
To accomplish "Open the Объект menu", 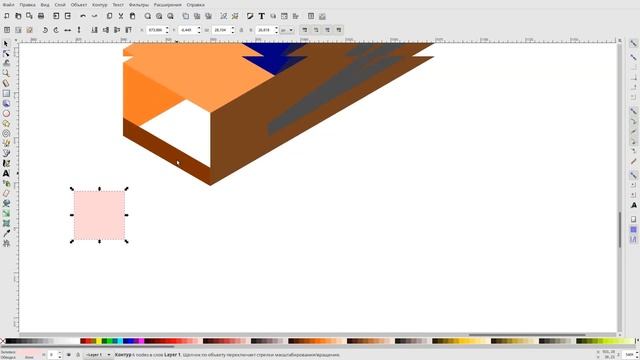I will click(x=79, y=5).
